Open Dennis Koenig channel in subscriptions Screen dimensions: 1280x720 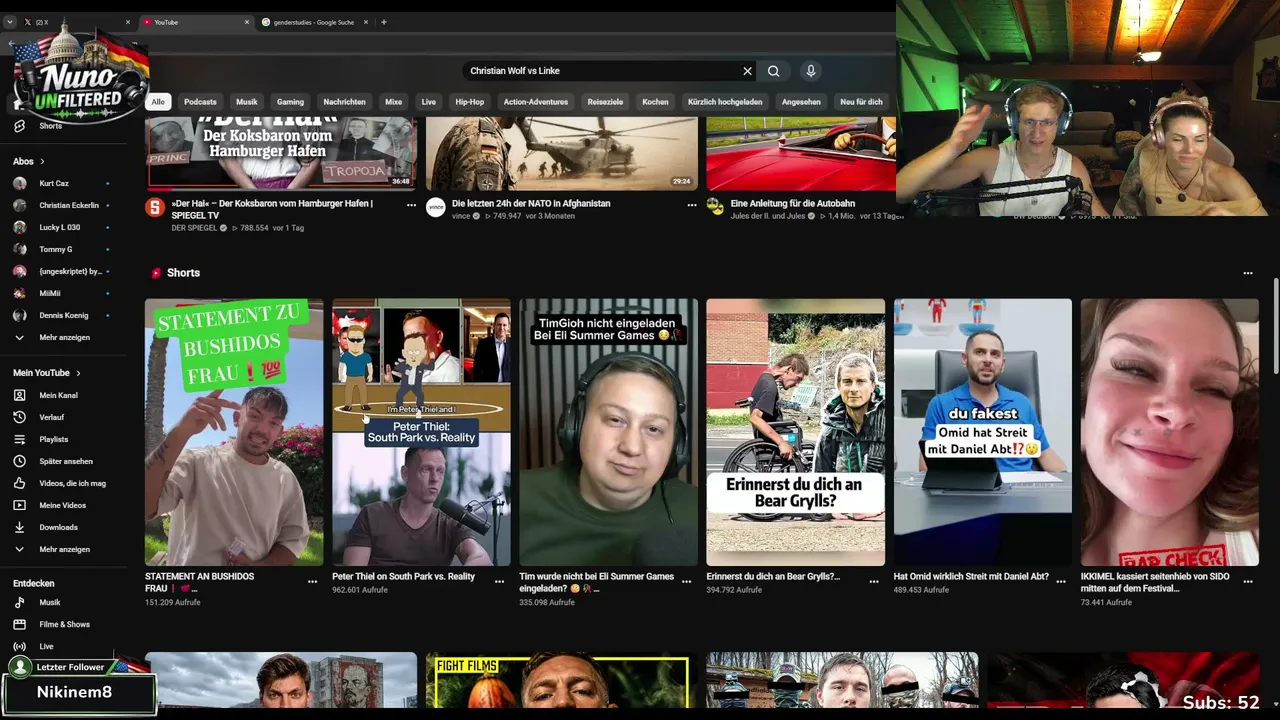[60, 315]
